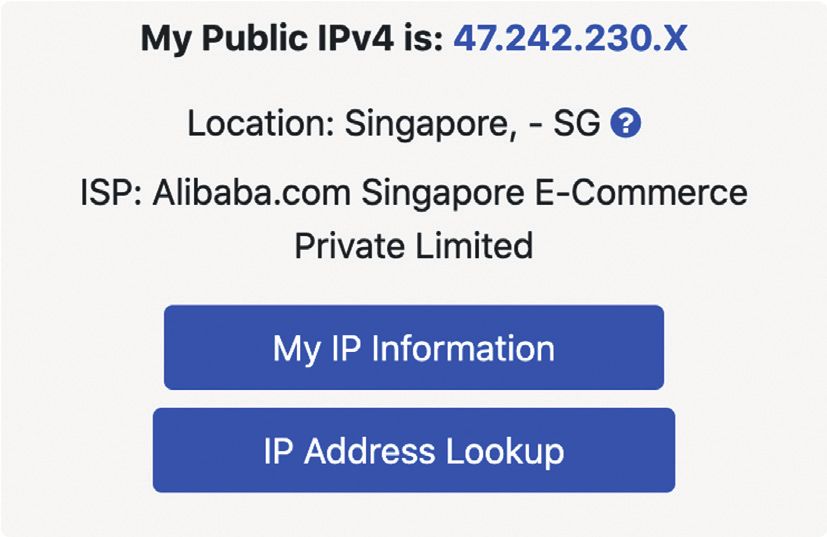Click the Location: Singapore text line

click(394, 123)
